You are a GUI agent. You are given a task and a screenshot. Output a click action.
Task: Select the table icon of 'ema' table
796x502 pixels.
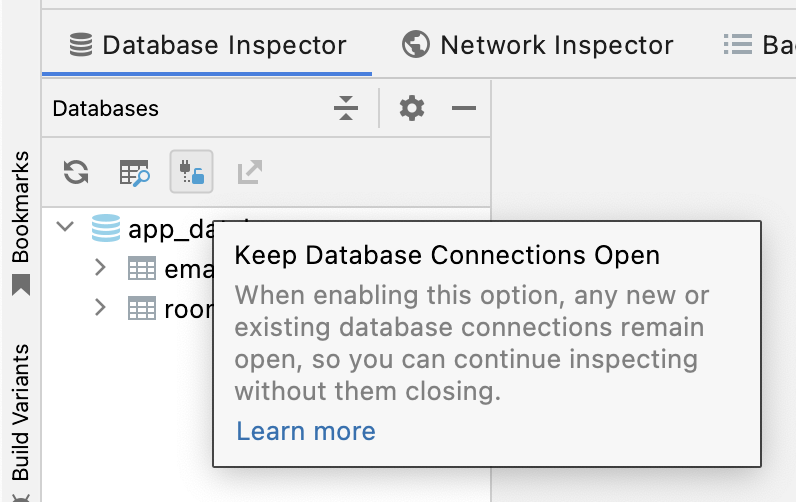coord(142,268)
